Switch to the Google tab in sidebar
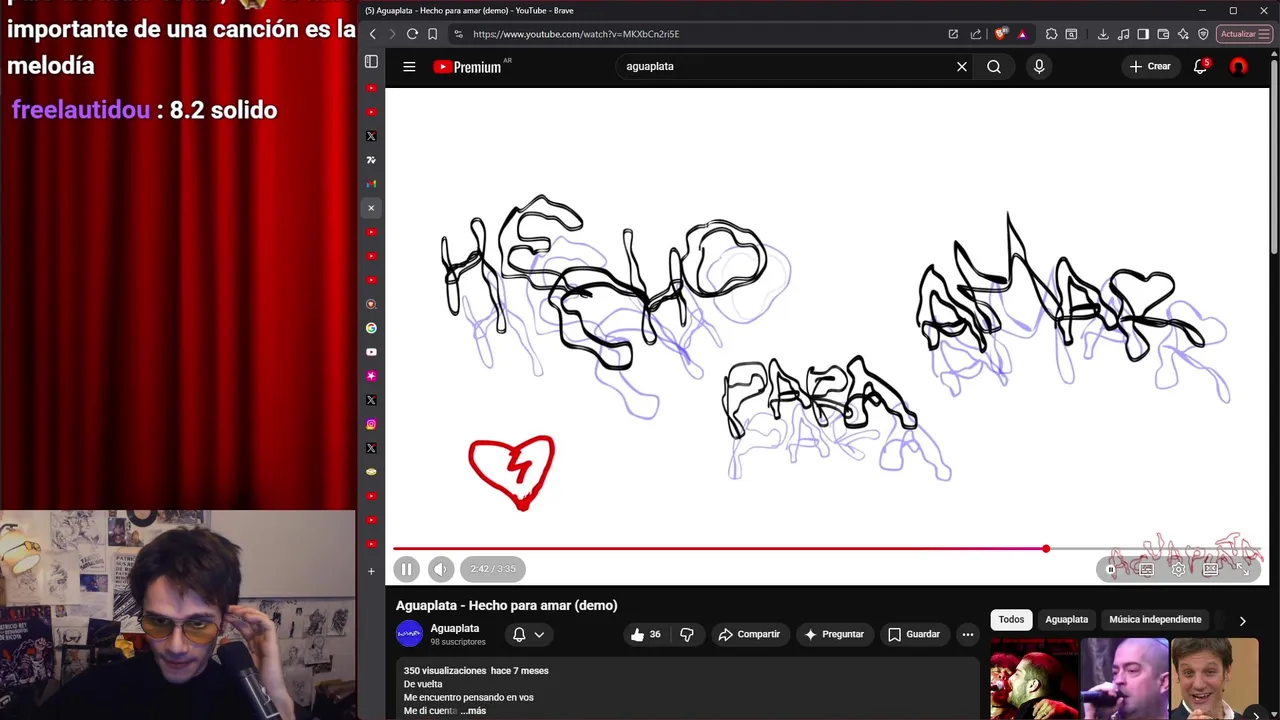Image resolution: width=1280 pixels, height=720 pixels. click(x=371, y=328)
